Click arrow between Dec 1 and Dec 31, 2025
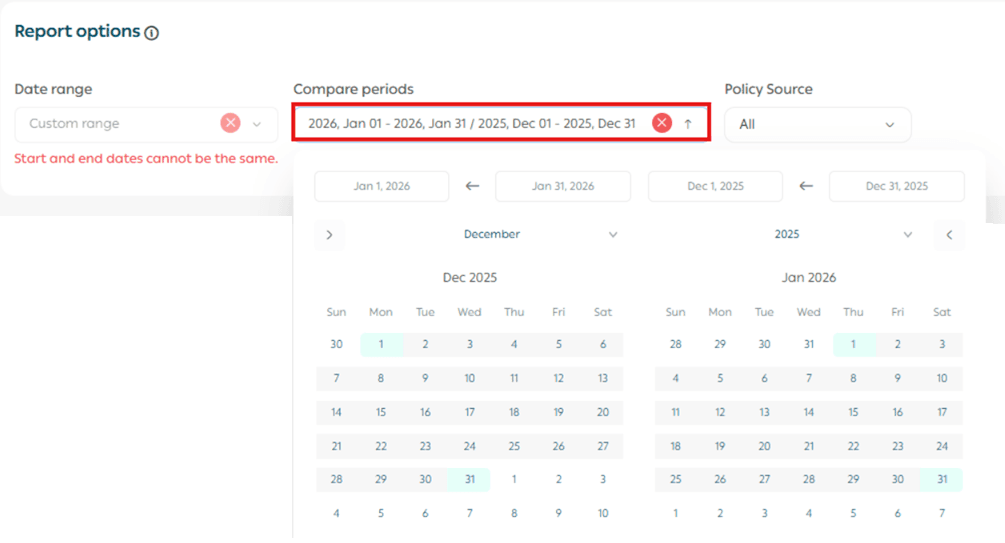 pos(806,186)
